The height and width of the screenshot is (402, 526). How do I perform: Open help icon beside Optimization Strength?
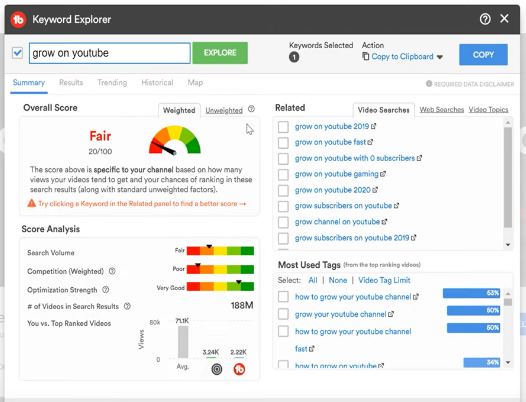coord(105,289)
